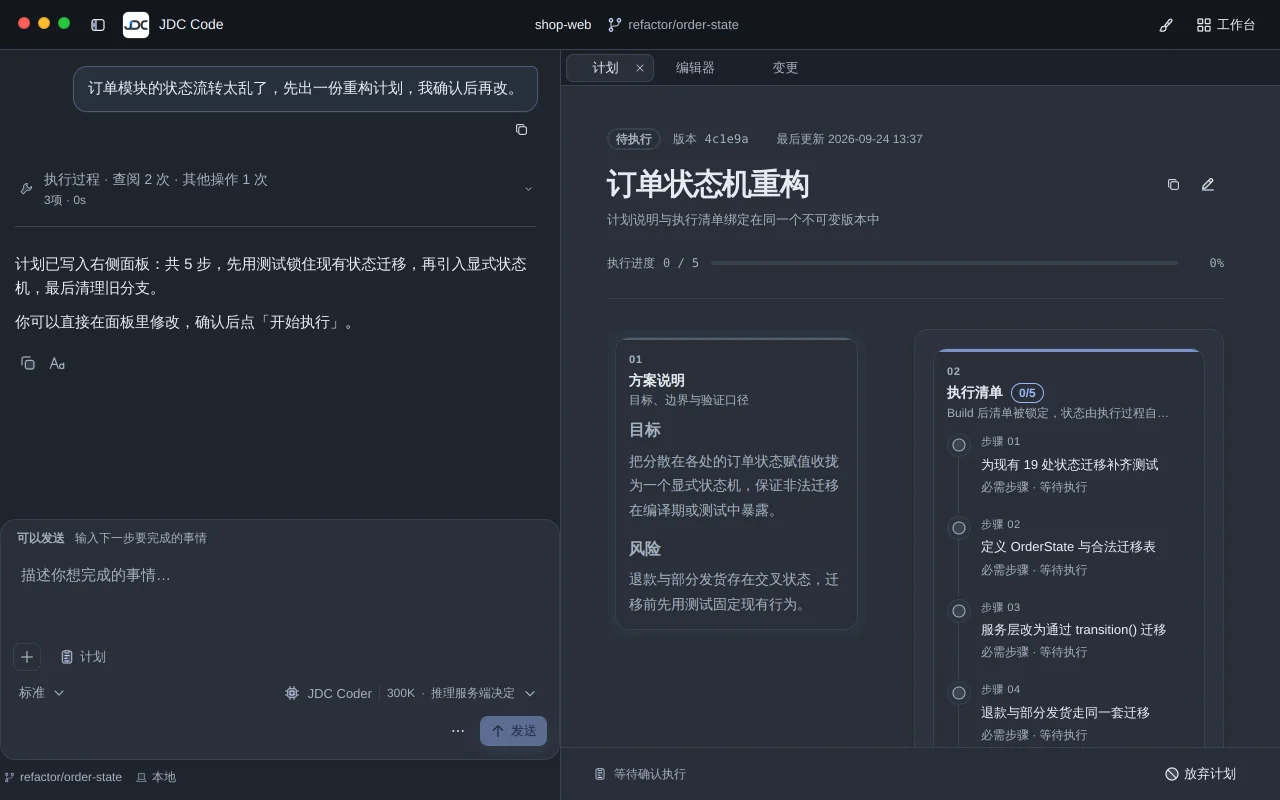
Task: Click the 风险 heading in plan card
Action: [x=645, y=549]
